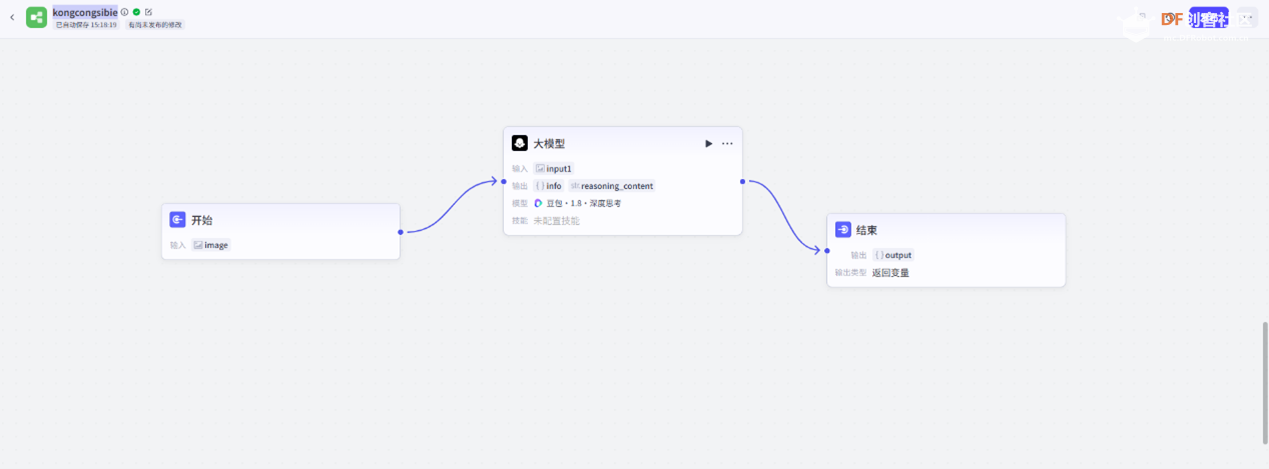1269x469 pixels.
Task: Click the 返回变量 output type value
Action: pyautogui.click(x=891, y=273)
